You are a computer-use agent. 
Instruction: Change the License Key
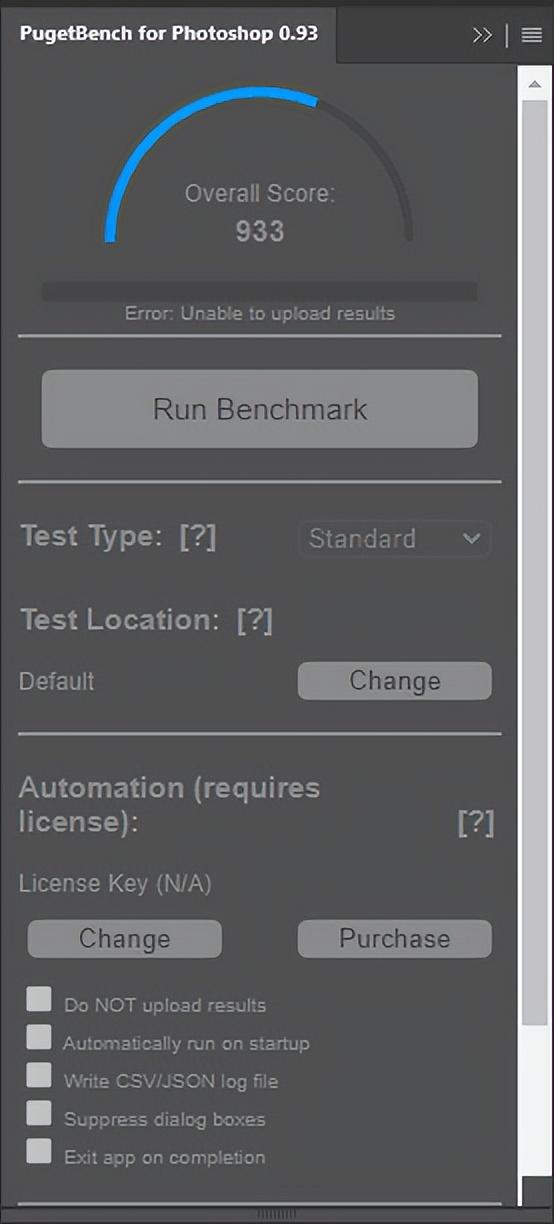coord(125,939)
